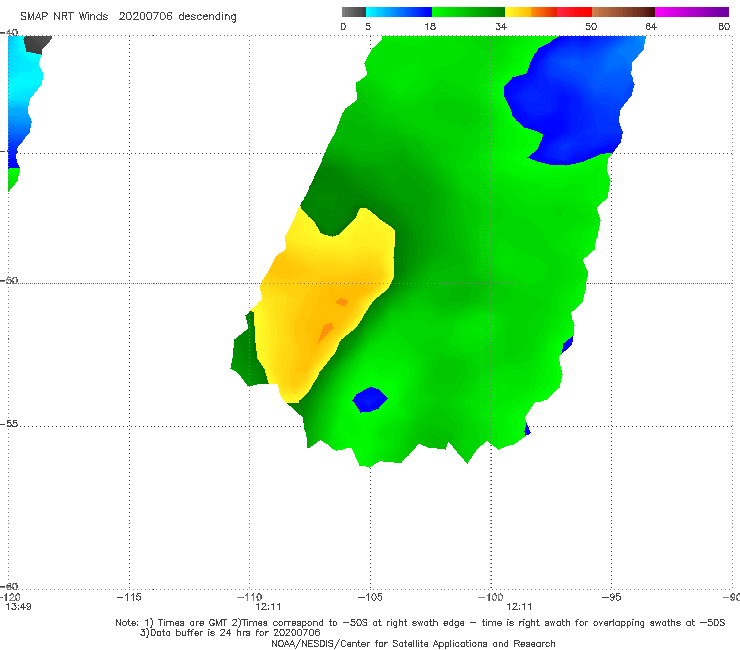Click the longitude label '-95'
Screen dimensions: 740x650
tap(611, 597)
